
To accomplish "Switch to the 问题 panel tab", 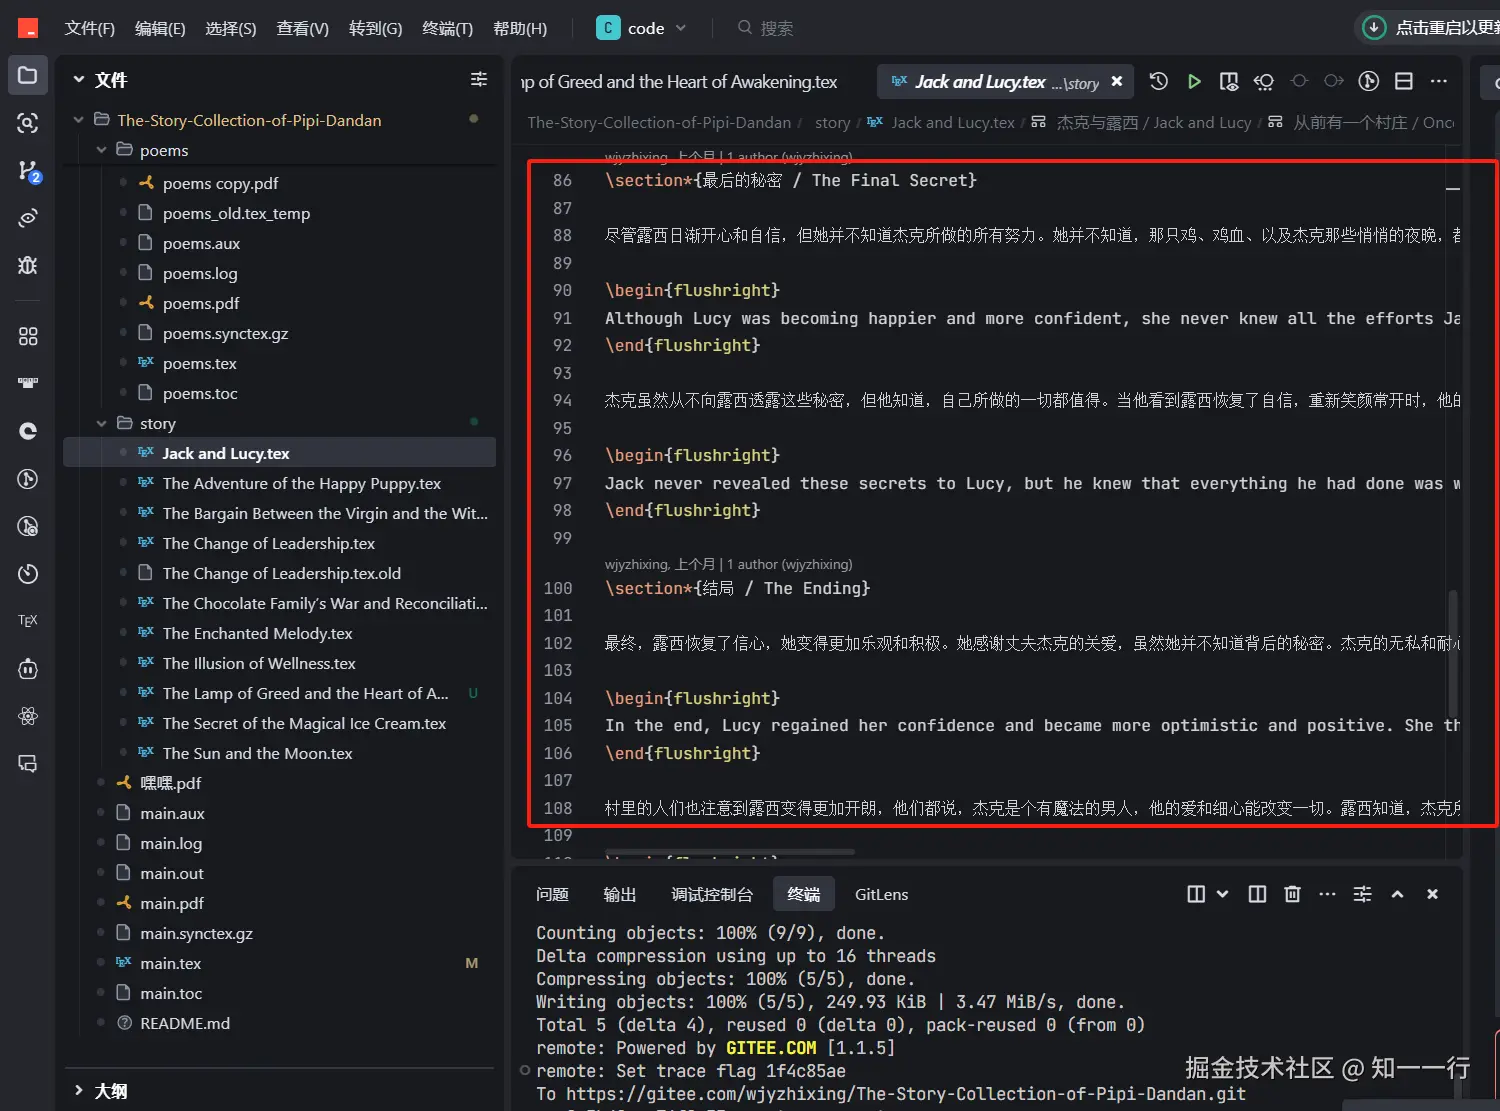I will pyautogui.click(x=552, y=894).
